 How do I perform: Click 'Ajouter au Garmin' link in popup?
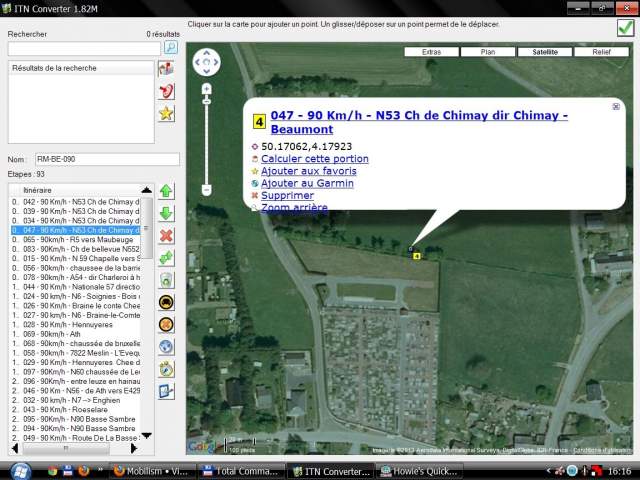tap(304, 184)
